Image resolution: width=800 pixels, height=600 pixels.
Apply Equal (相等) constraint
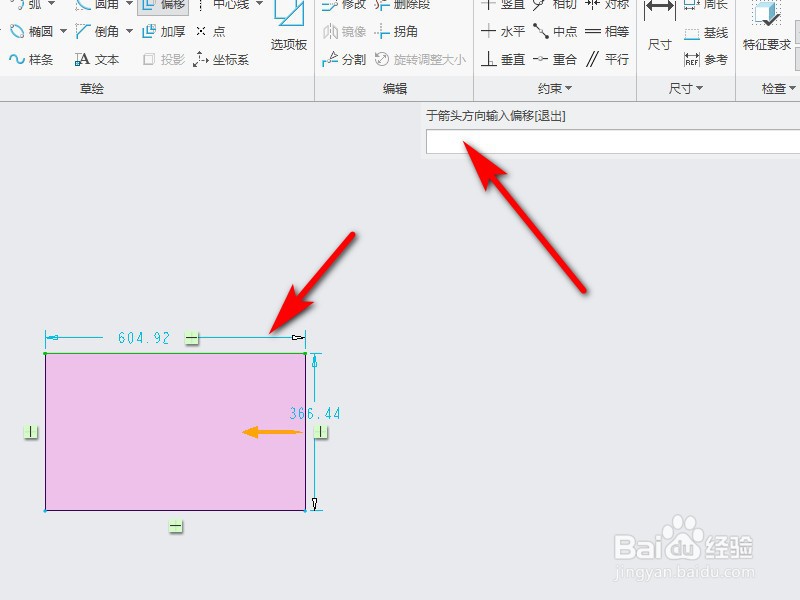[x=607, y=32]
